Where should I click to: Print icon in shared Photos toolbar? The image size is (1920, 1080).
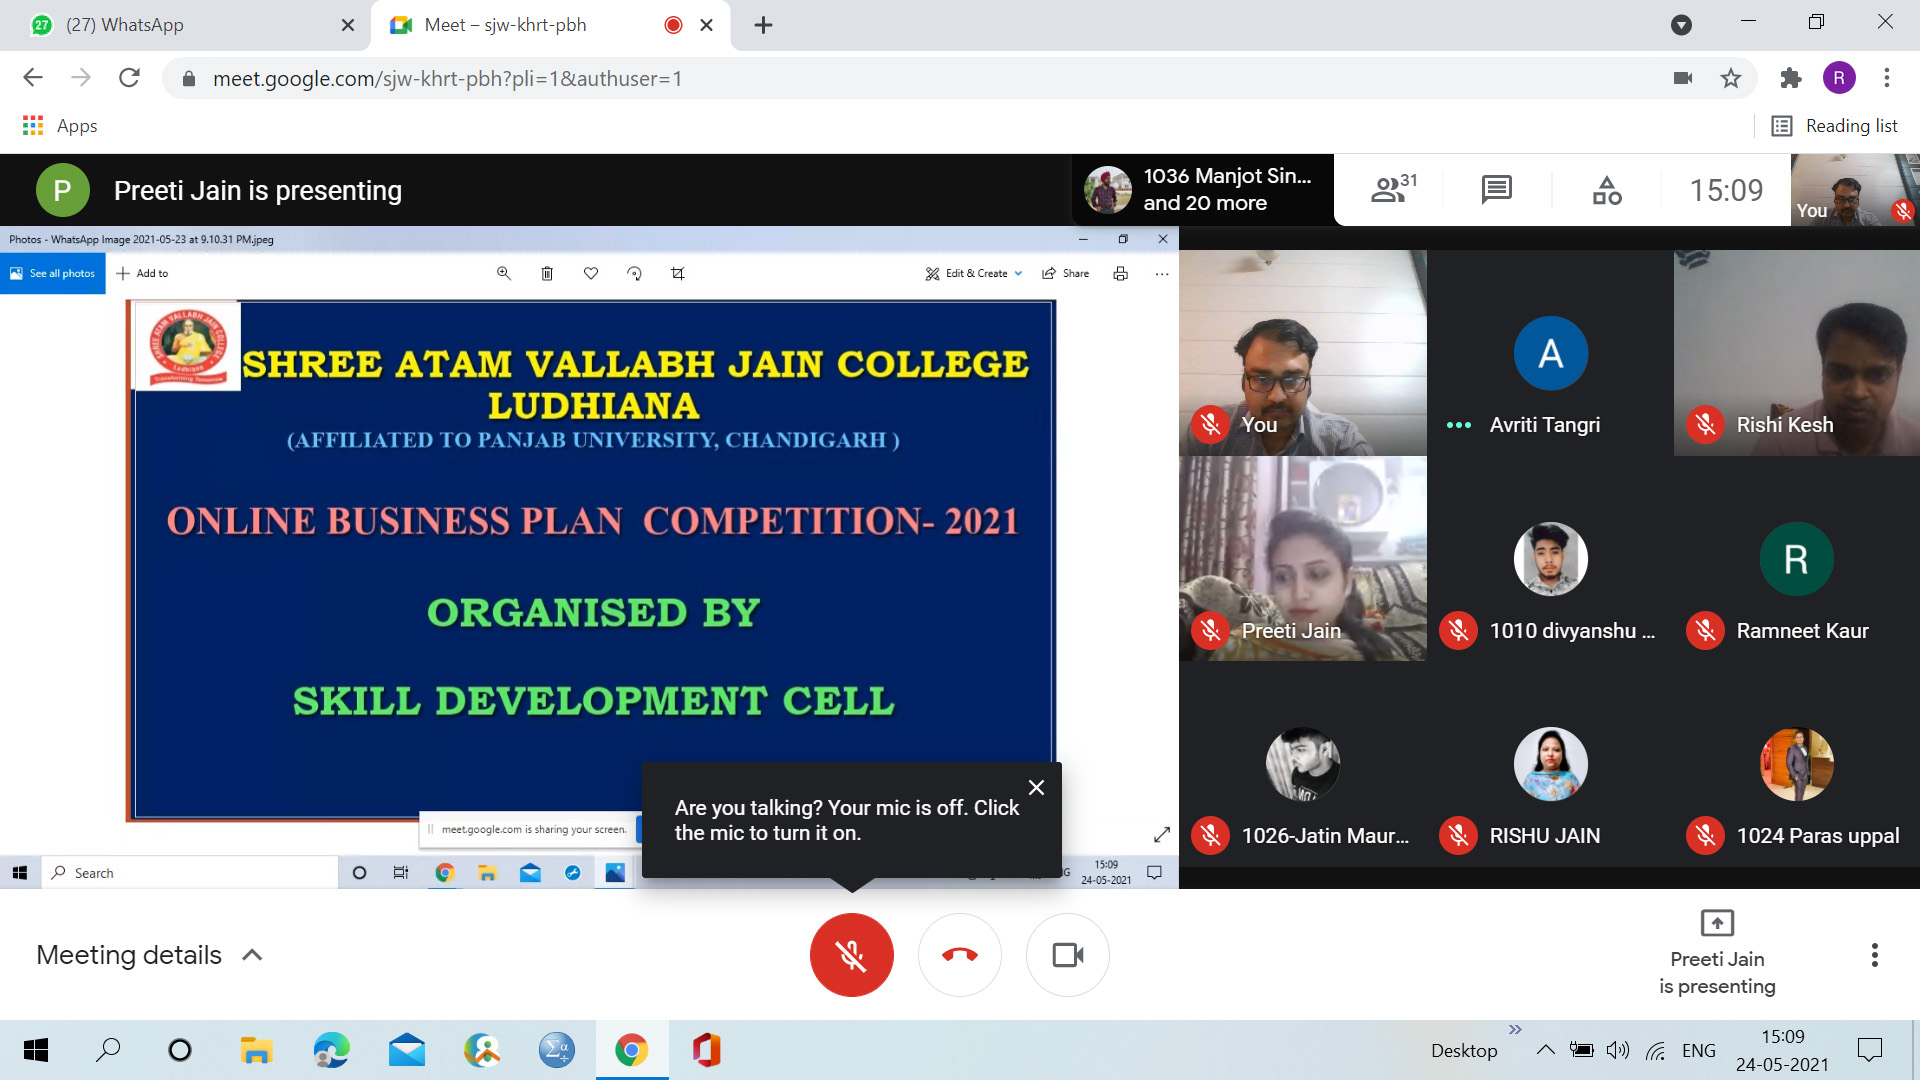point(1121,273)
